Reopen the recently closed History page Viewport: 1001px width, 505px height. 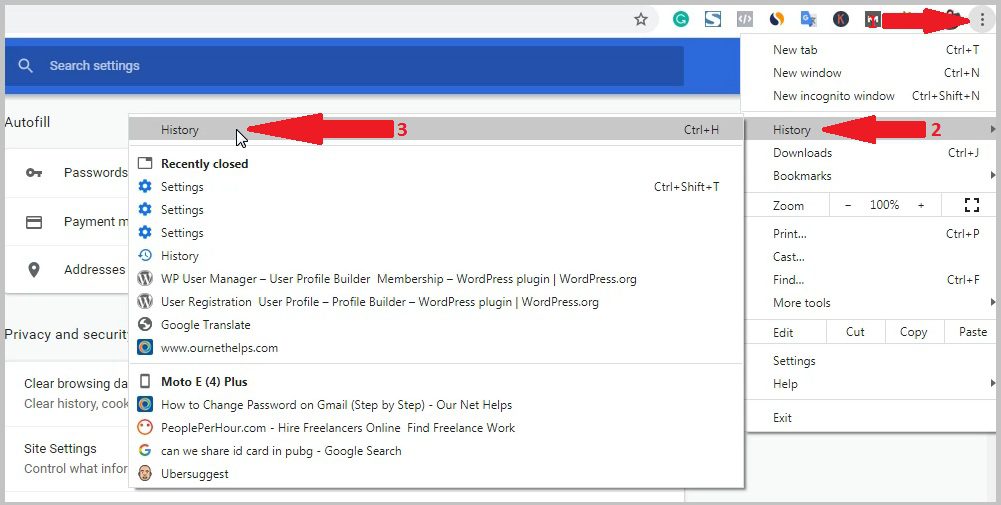pos(437,255)
